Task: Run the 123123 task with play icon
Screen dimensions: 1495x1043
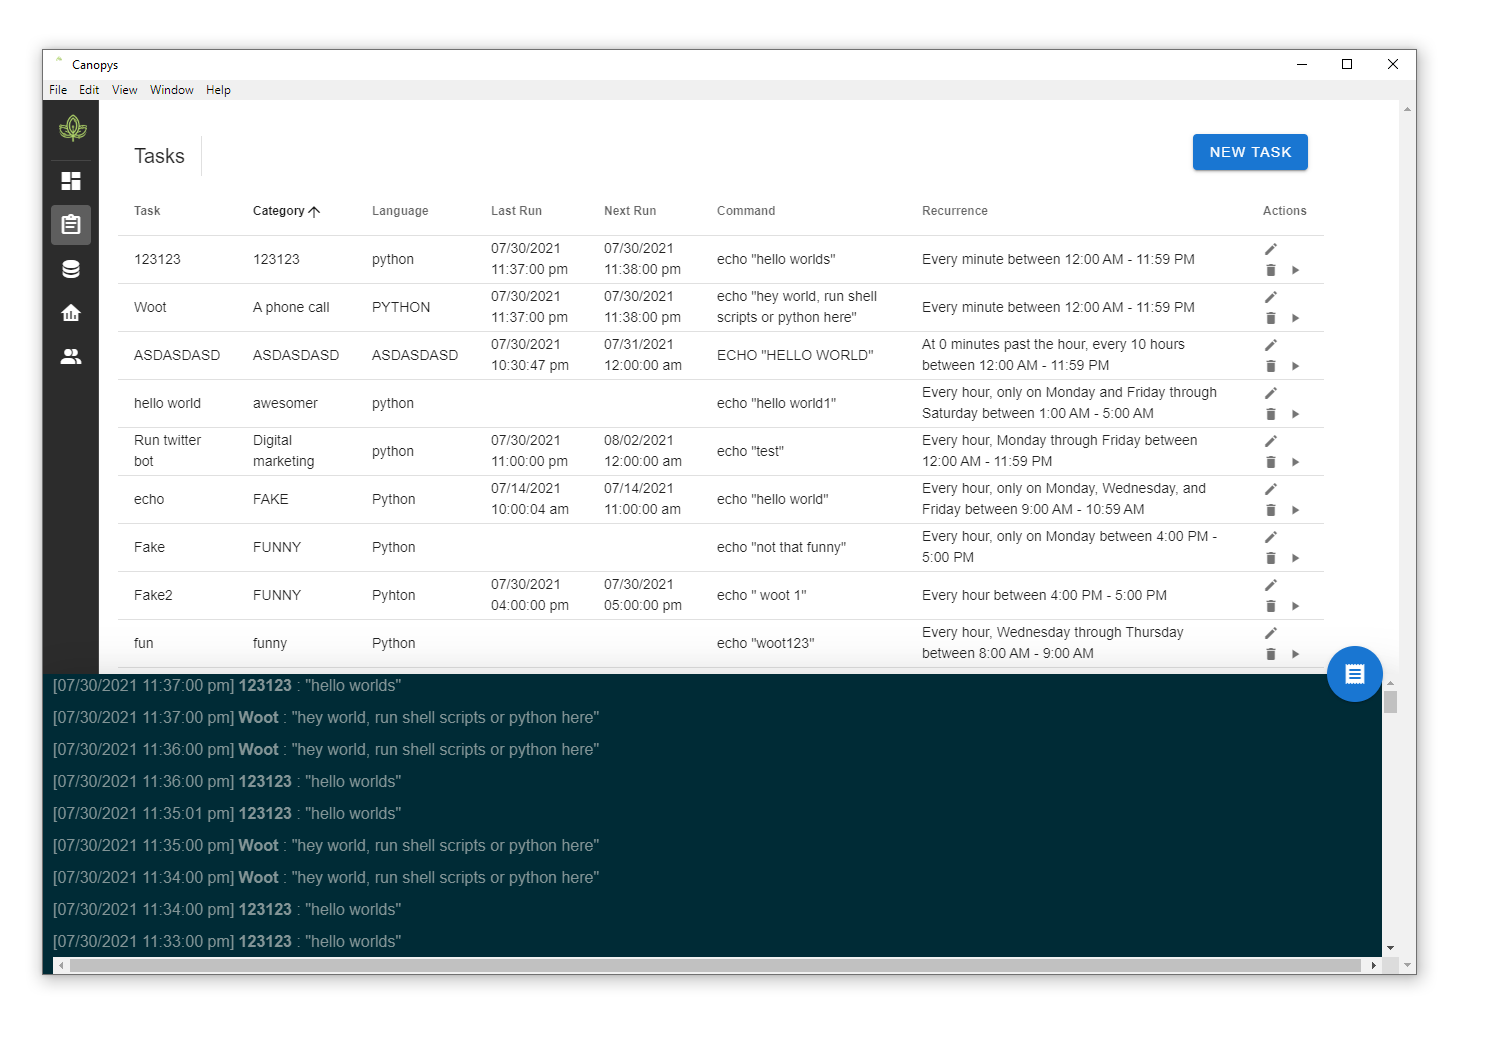Action: [1295, 270]
